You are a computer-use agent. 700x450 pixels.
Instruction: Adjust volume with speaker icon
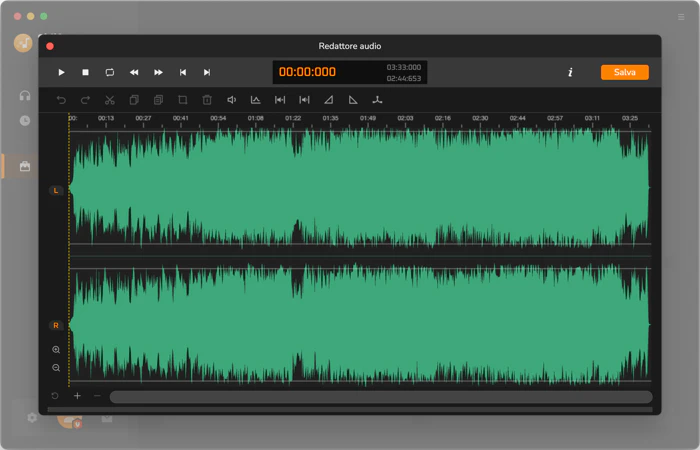pos(231,100)
